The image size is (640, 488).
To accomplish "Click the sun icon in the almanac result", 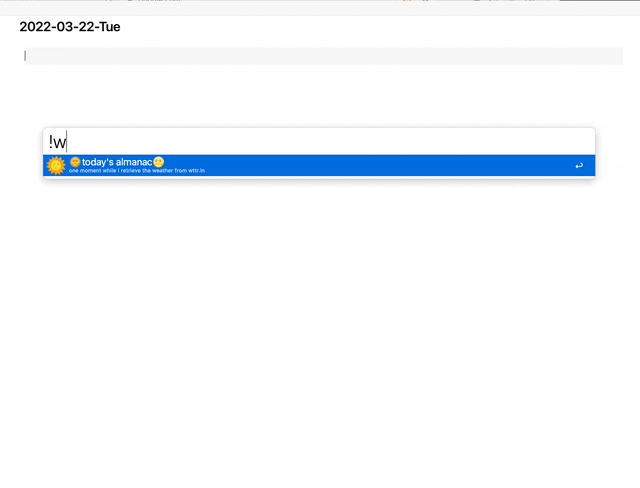I will click(56, 166).
